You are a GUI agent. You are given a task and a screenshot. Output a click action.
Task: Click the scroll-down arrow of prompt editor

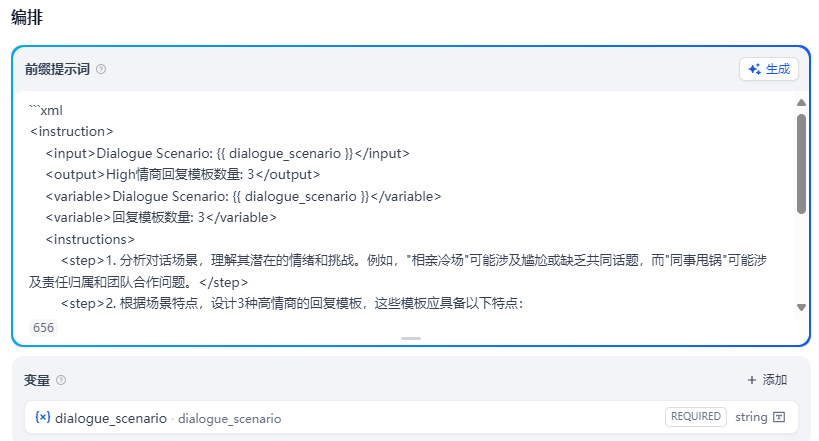click(x=801, y=307)
